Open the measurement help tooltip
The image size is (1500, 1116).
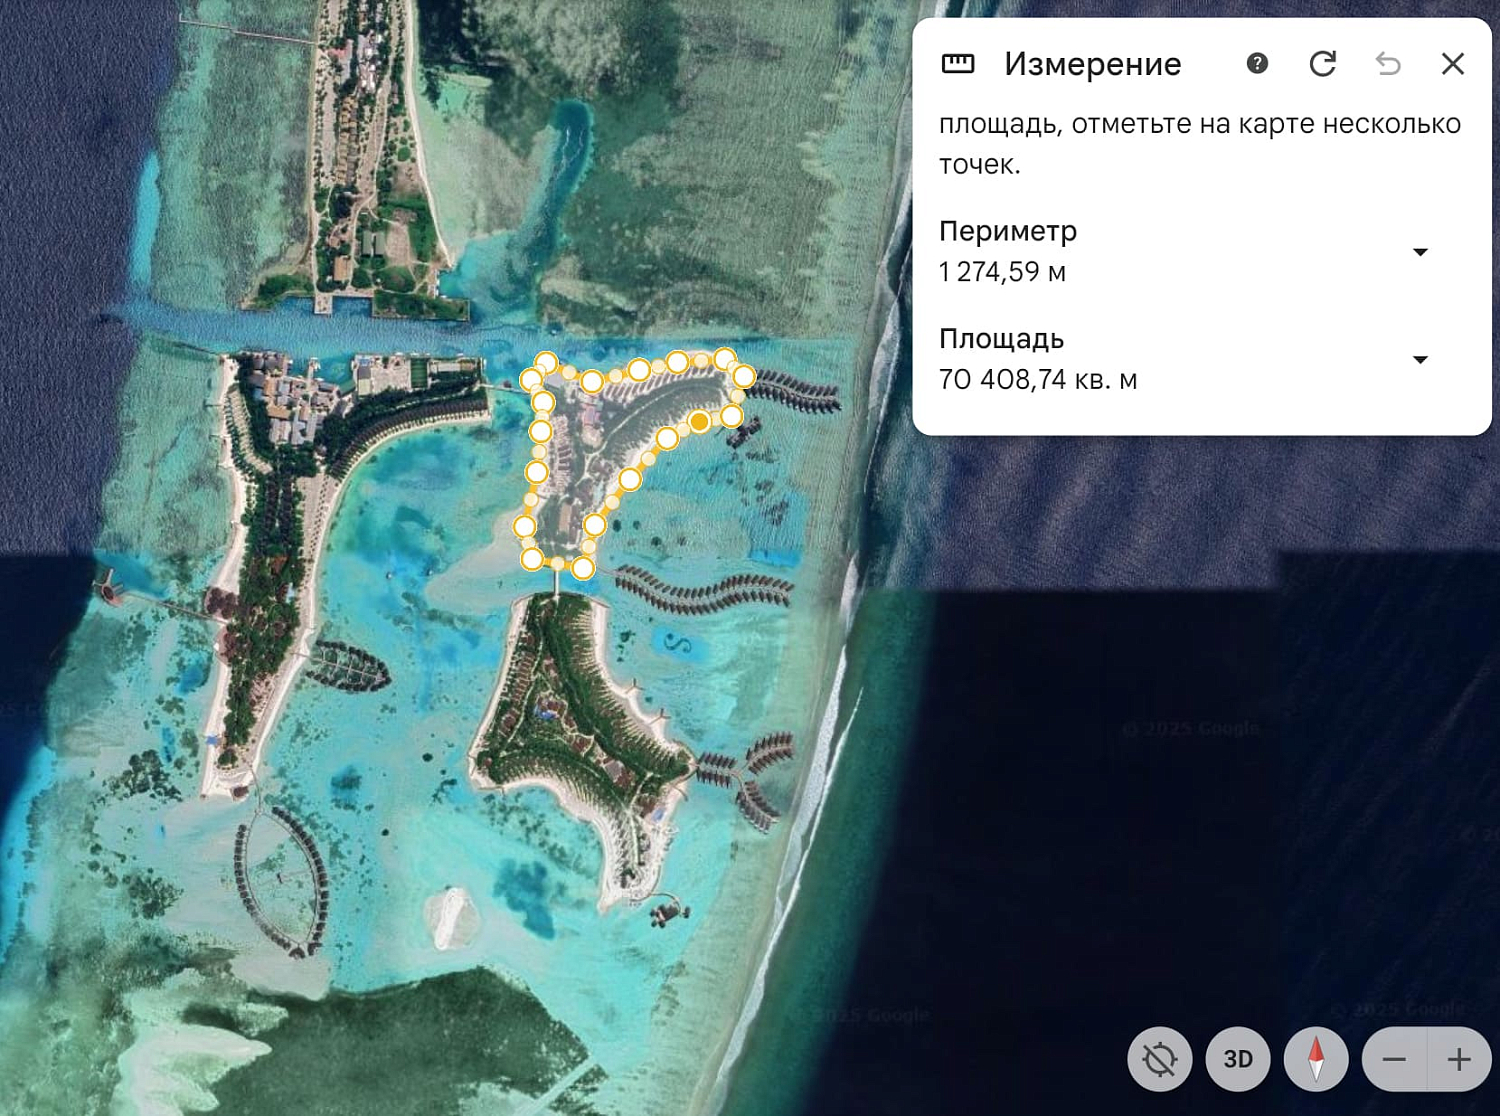[x=1256, y=64]
